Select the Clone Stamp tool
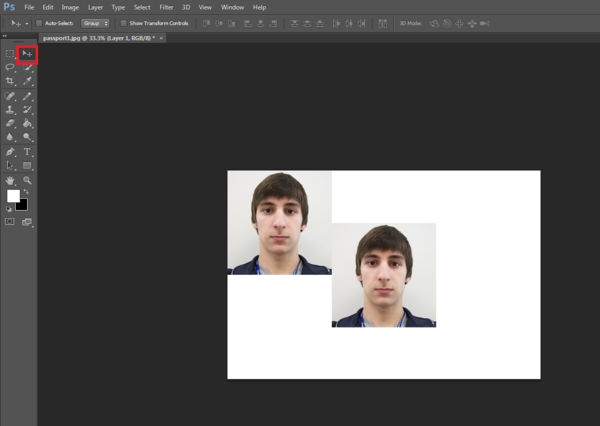 pyautogui.click(x=10, y=110)
